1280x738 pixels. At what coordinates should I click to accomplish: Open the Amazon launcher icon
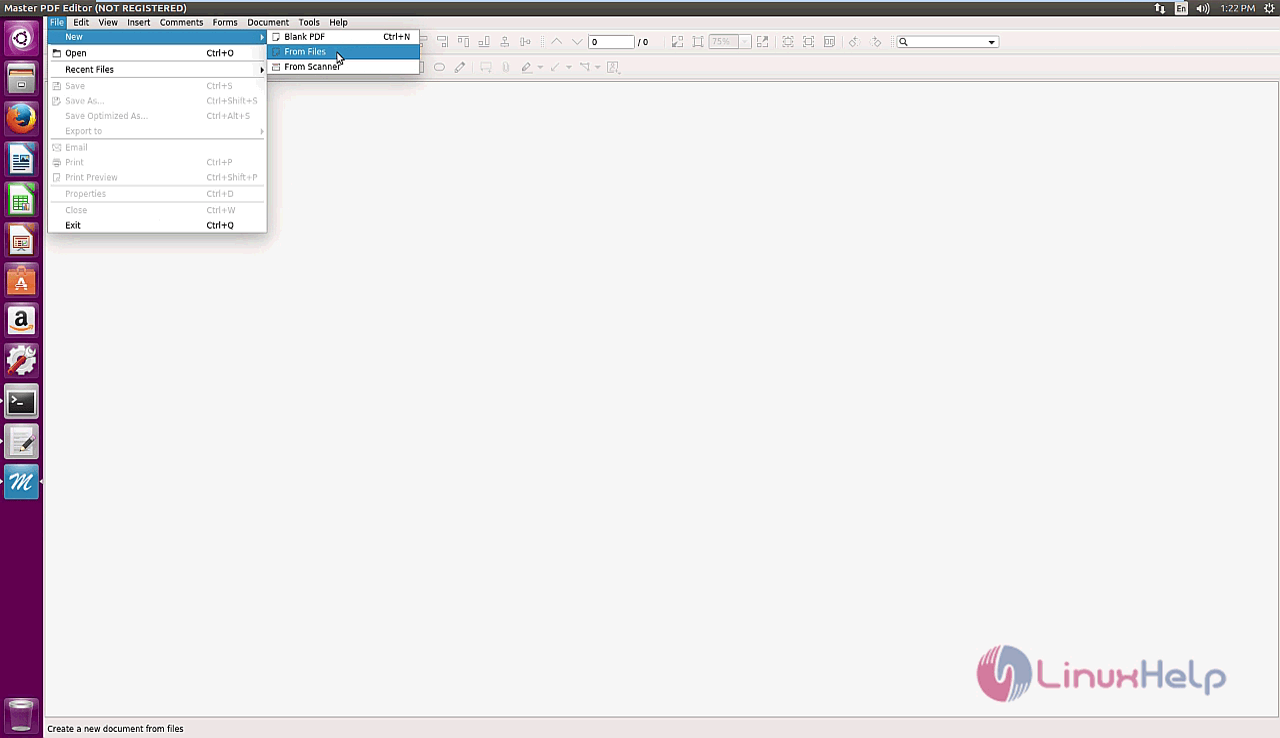click(21, 321)
